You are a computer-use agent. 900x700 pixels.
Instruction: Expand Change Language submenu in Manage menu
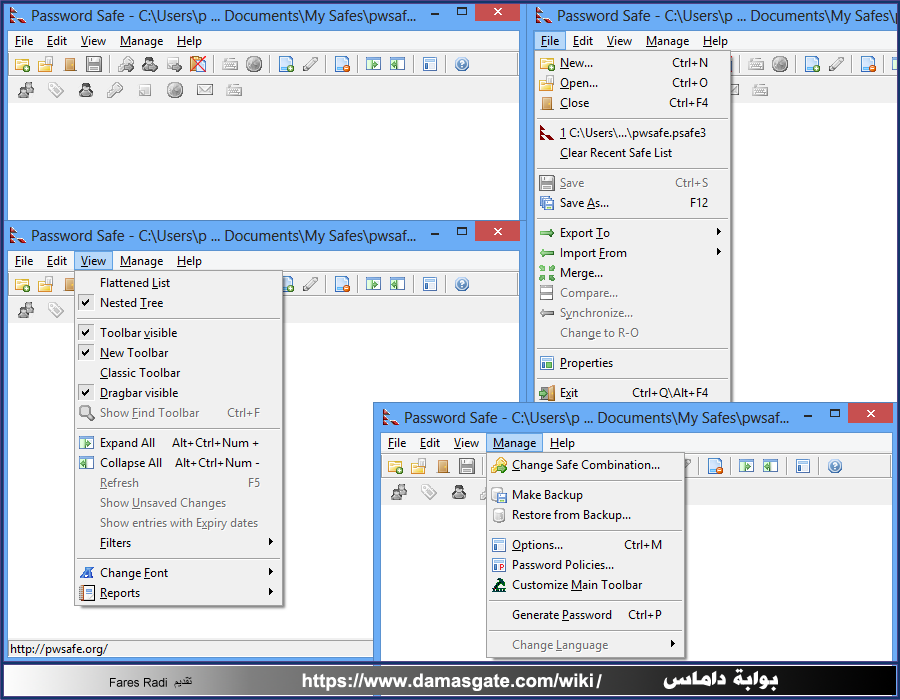click(x=585, y=645)
